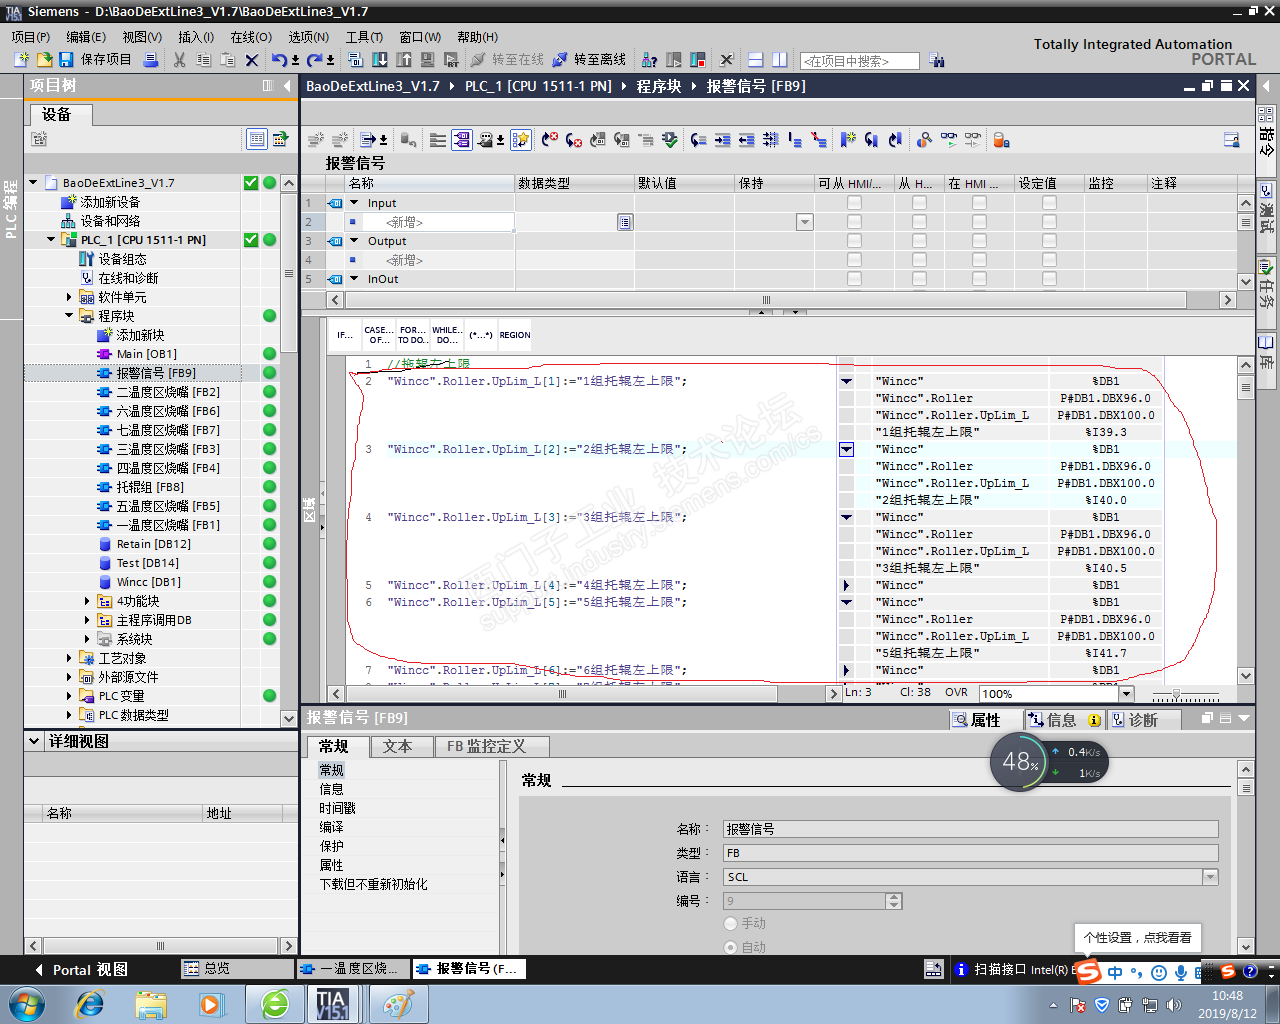Tick HMI accessible checkbox for Input row
Viewport: 1280px width, 1024px height.
pyautogui.click(x=854, y=203)
